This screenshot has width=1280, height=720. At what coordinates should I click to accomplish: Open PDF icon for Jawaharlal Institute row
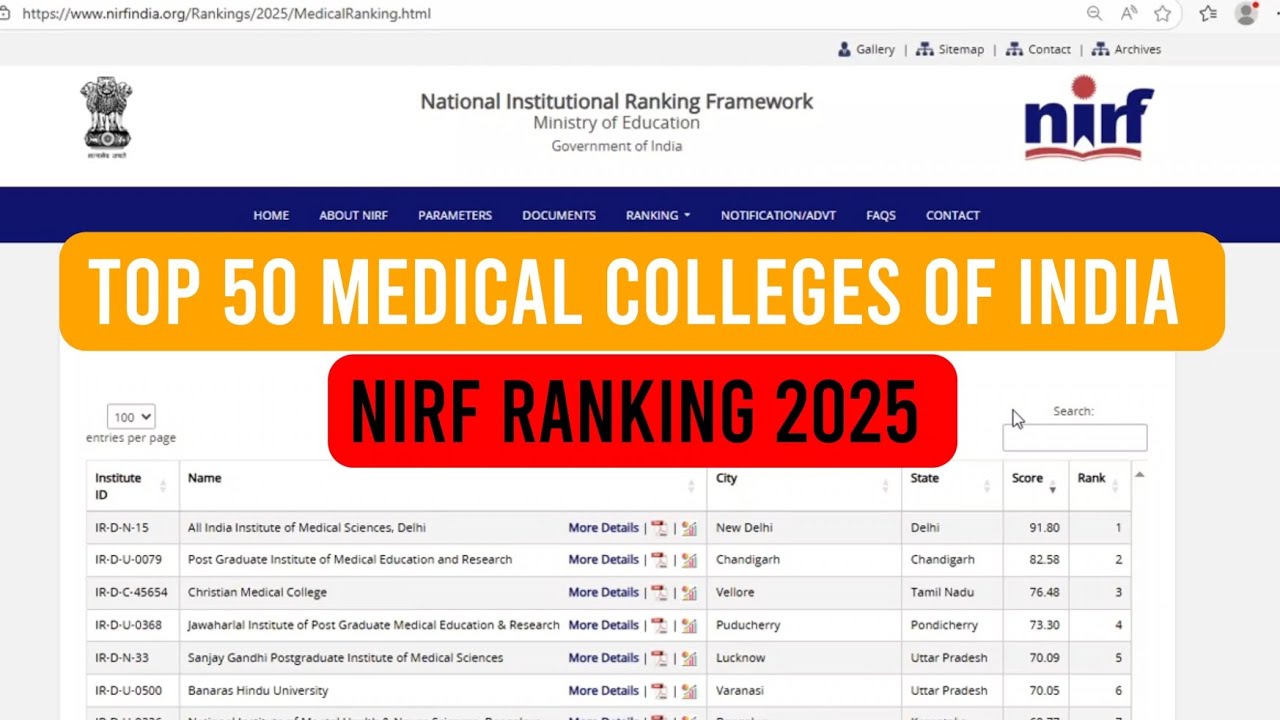click(x=659, y=625)
